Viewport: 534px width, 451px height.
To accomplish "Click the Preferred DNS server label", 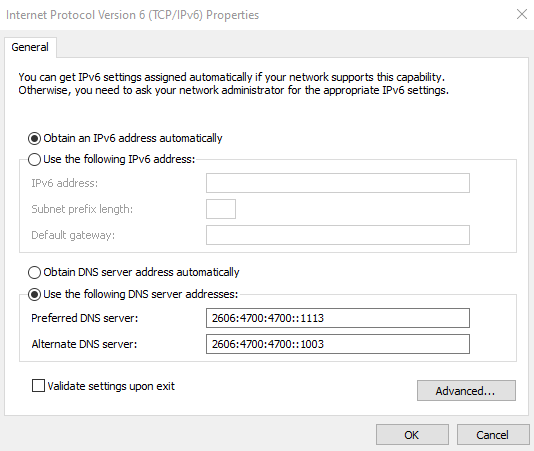I will tap(84, 318).
